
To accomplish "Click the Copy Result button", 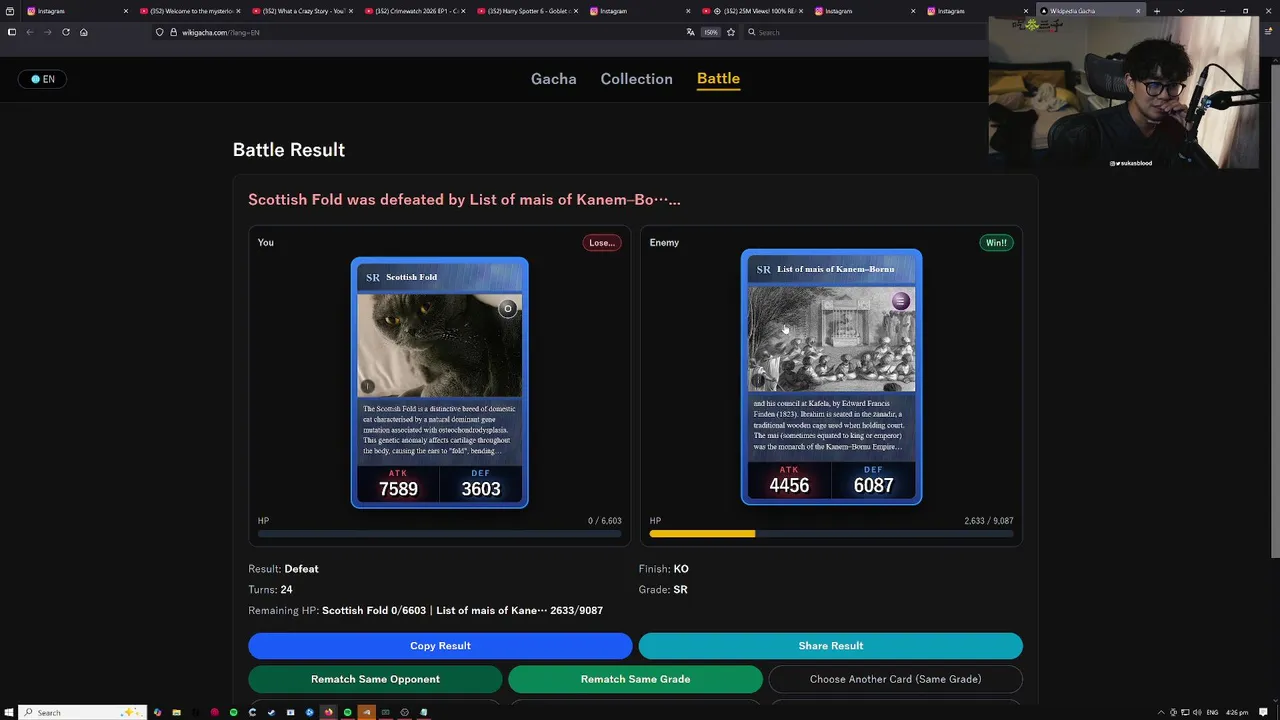I will (x=440, y=646).
